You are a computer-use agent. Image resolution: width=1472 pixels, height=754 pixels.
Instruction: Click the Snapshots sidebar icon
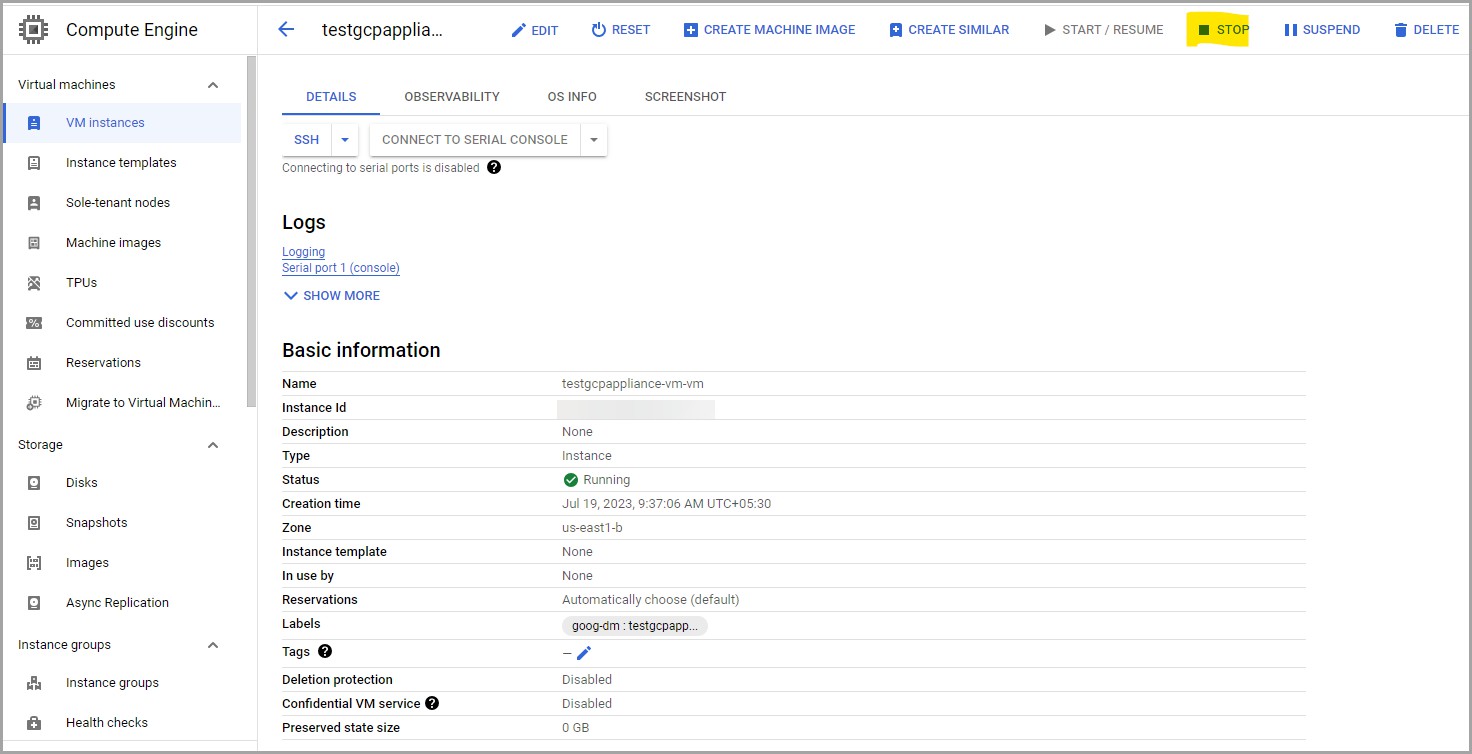tap(34, 523)
